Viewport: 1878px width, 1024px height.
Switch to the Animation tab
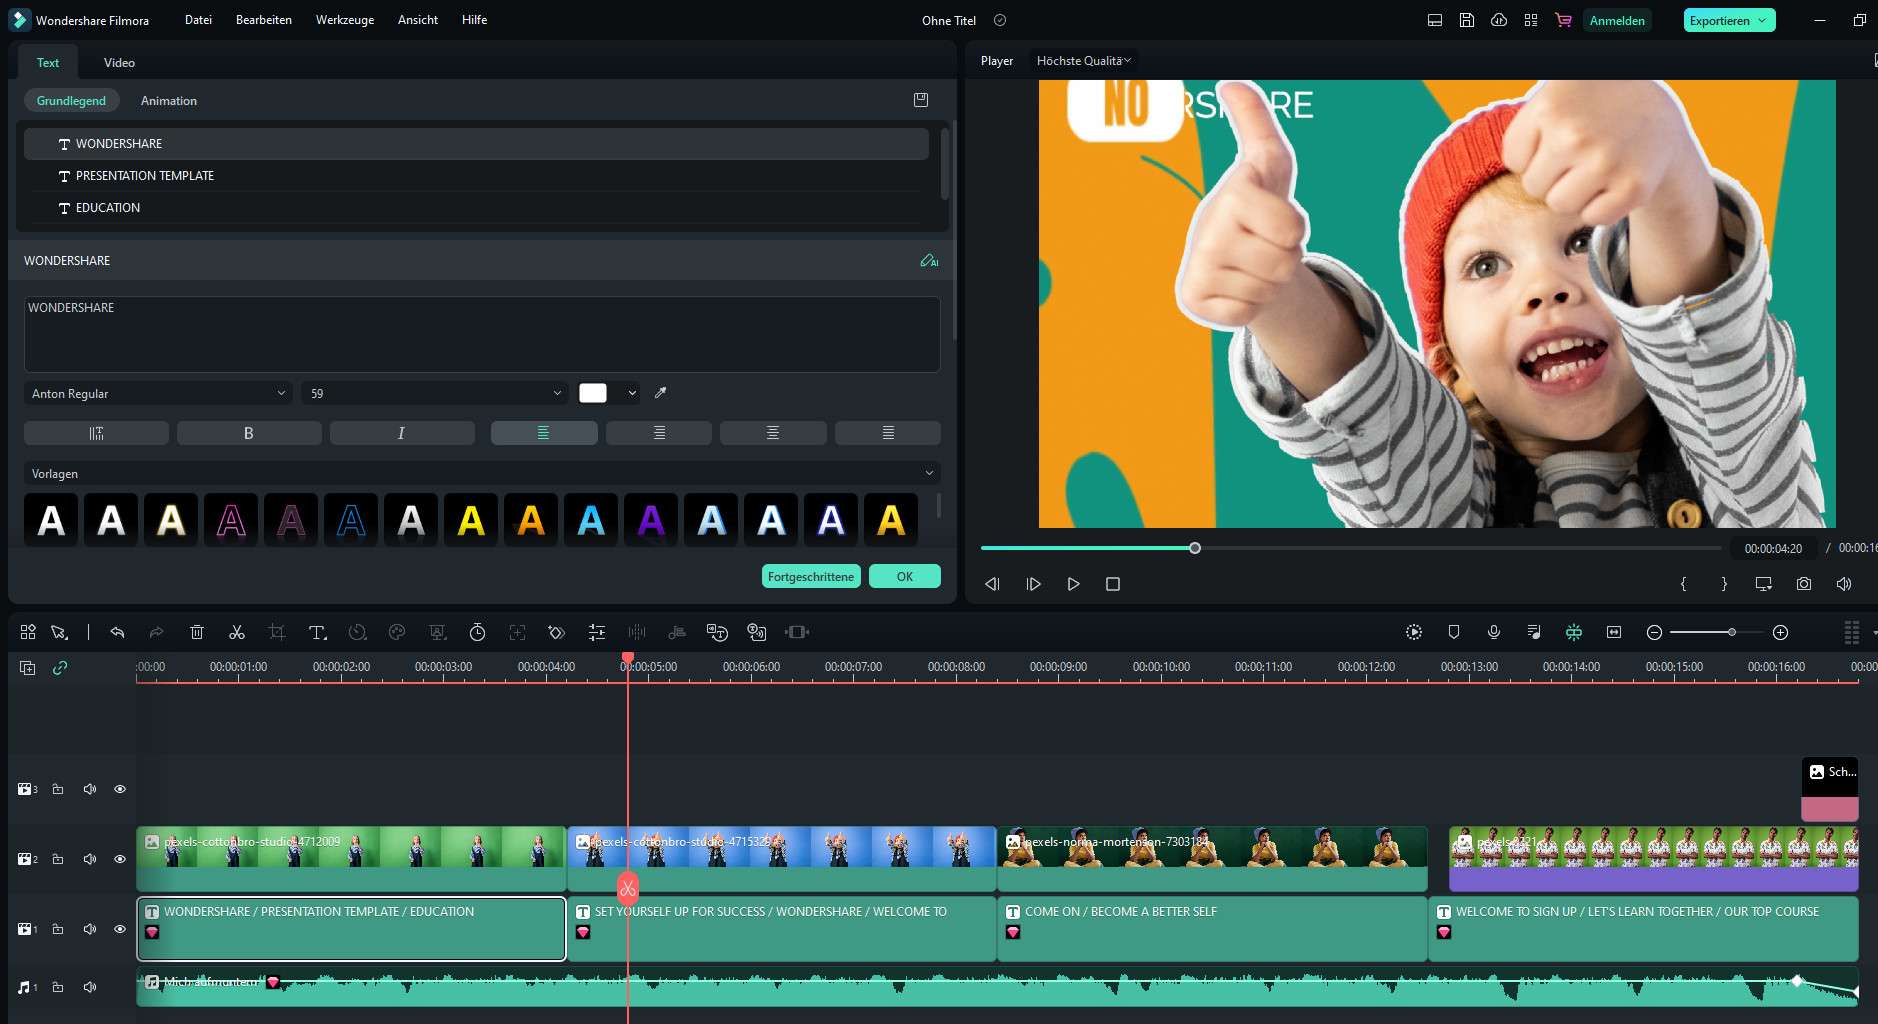169,101
